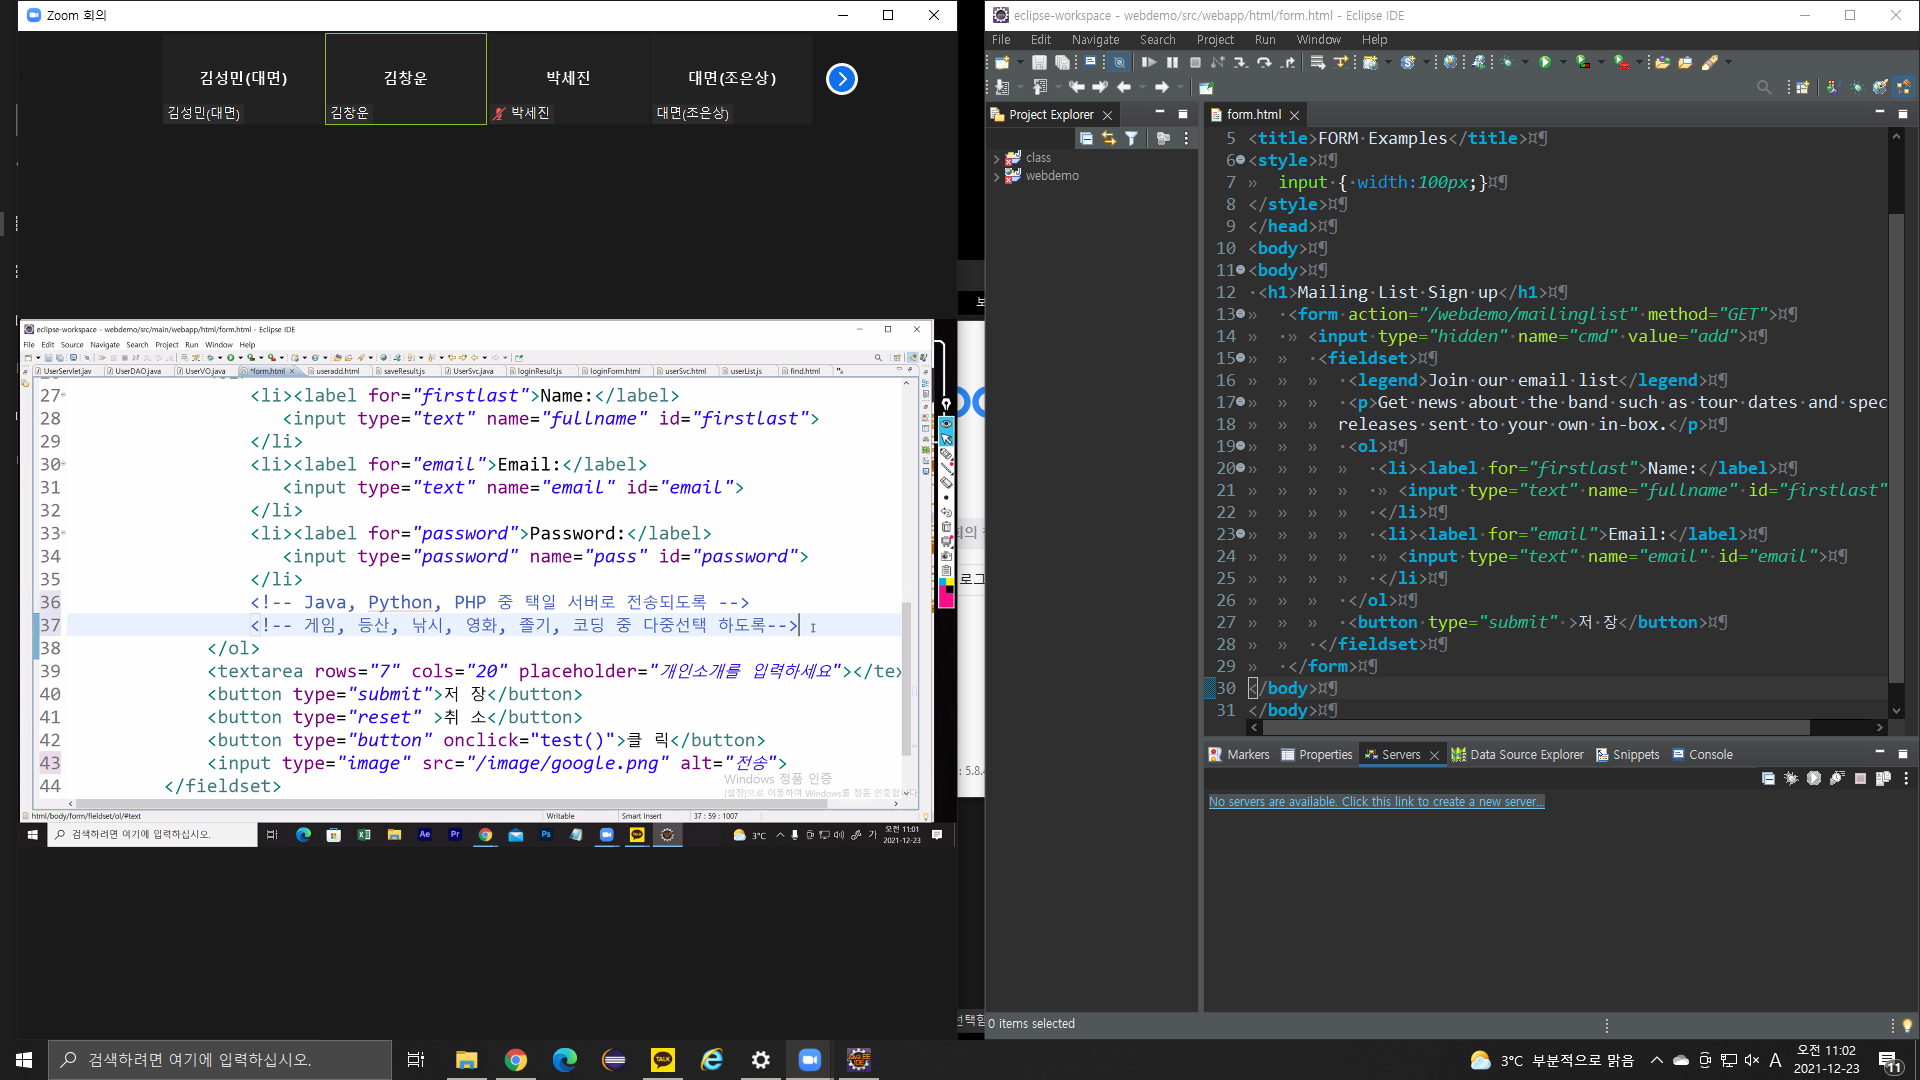Open Windows Start button on taskbar
The image size is (1920, 1080).
click(x=24, y=1060)
